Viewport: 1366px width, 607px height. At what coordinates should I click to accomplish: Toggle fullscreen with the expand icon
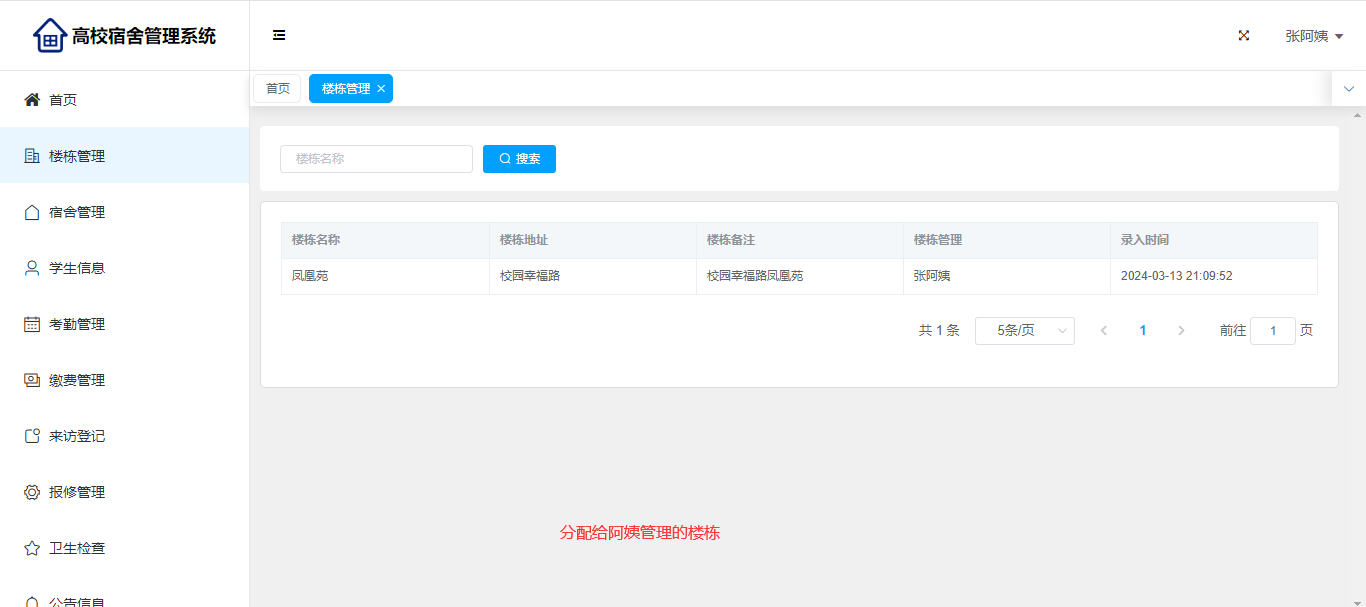(1244, 36)
